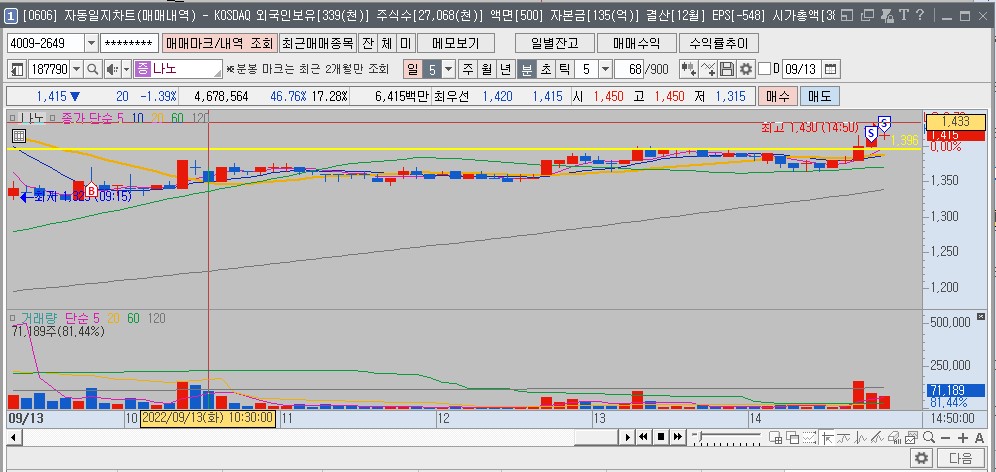Screen dimensions: 996x472
Task: Click the chart zoom slider handle
Action: coord(700,436)
